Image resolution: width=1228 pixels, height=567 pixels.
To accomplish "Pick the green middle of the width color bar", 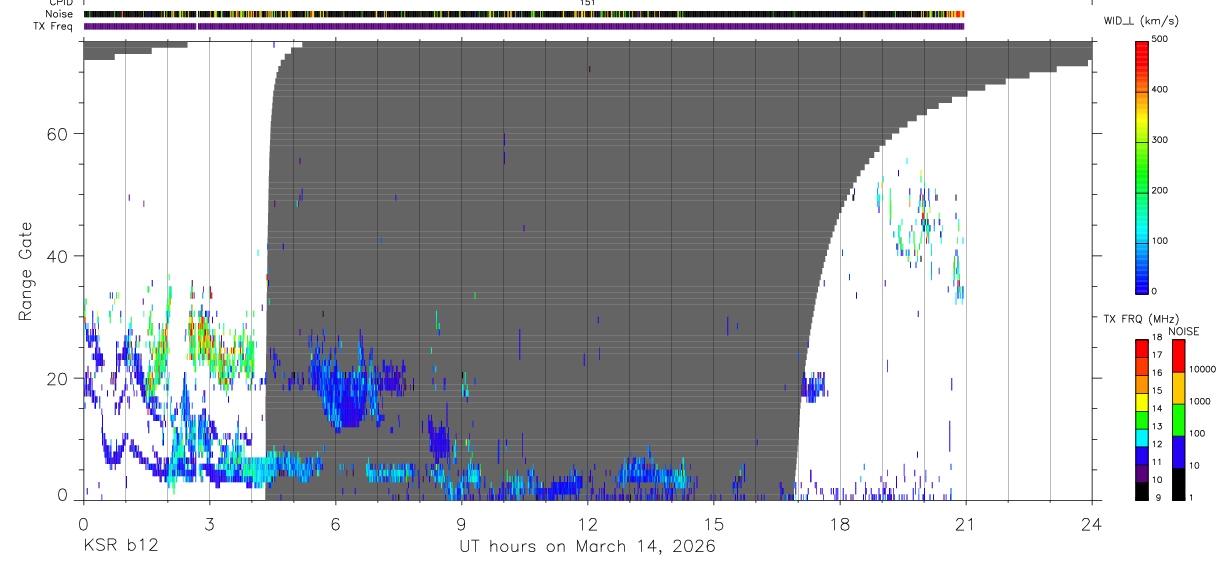I will coord(1141,170).
